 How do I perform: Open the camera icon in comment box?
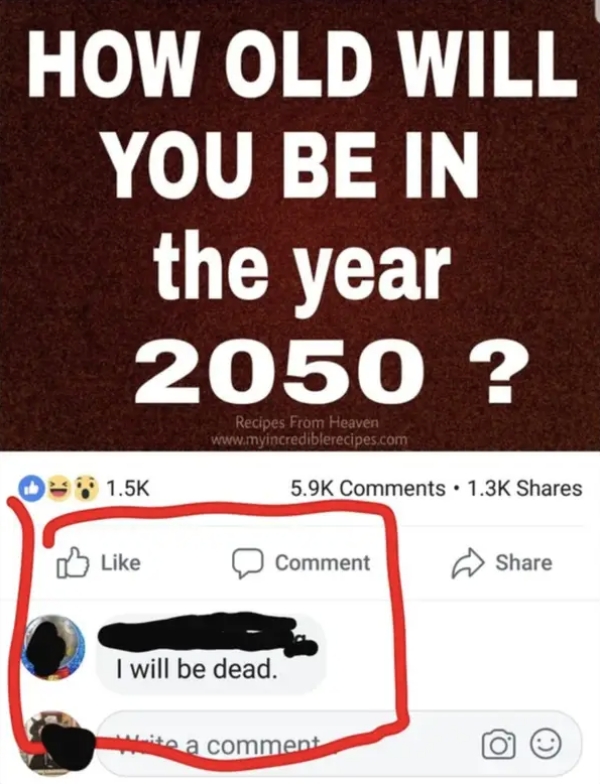[498, 745]
